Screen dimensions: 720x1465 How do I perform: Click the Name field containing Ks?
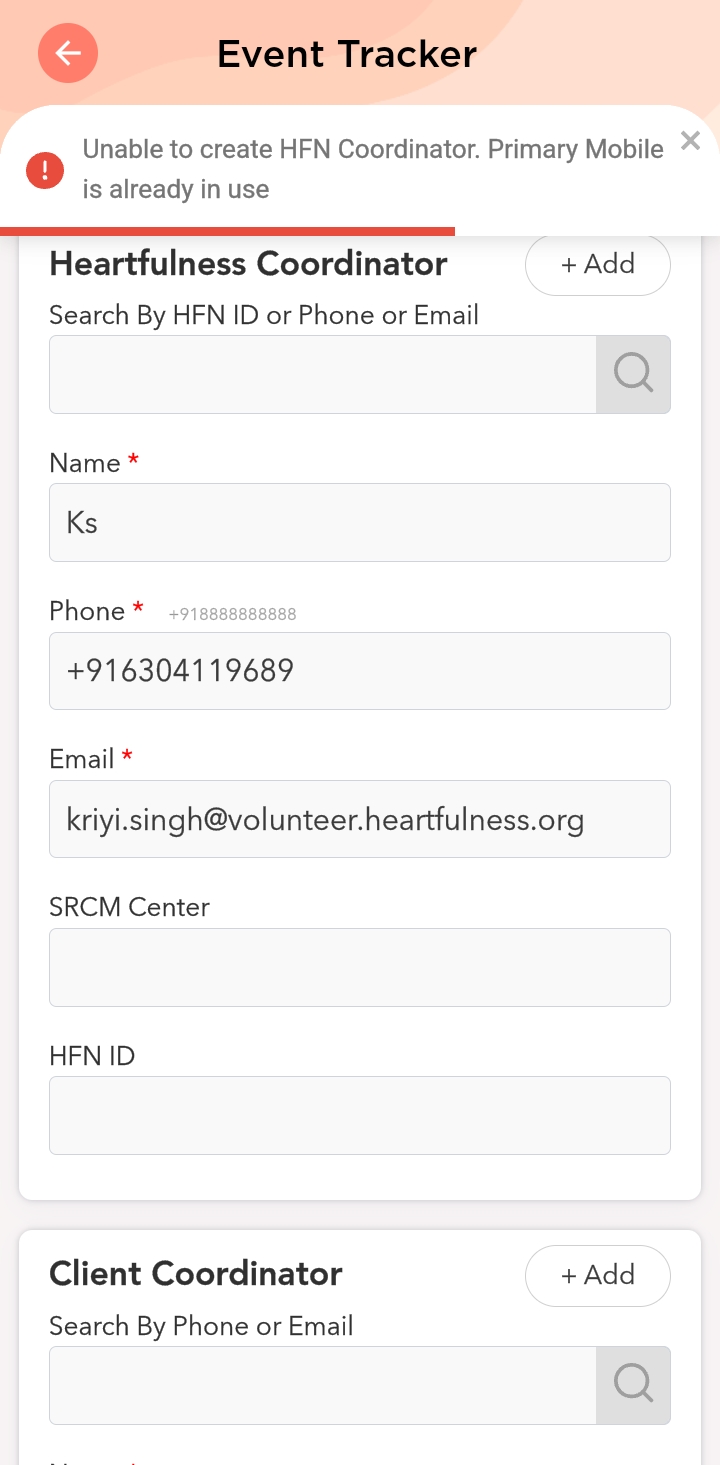[359, 522]
